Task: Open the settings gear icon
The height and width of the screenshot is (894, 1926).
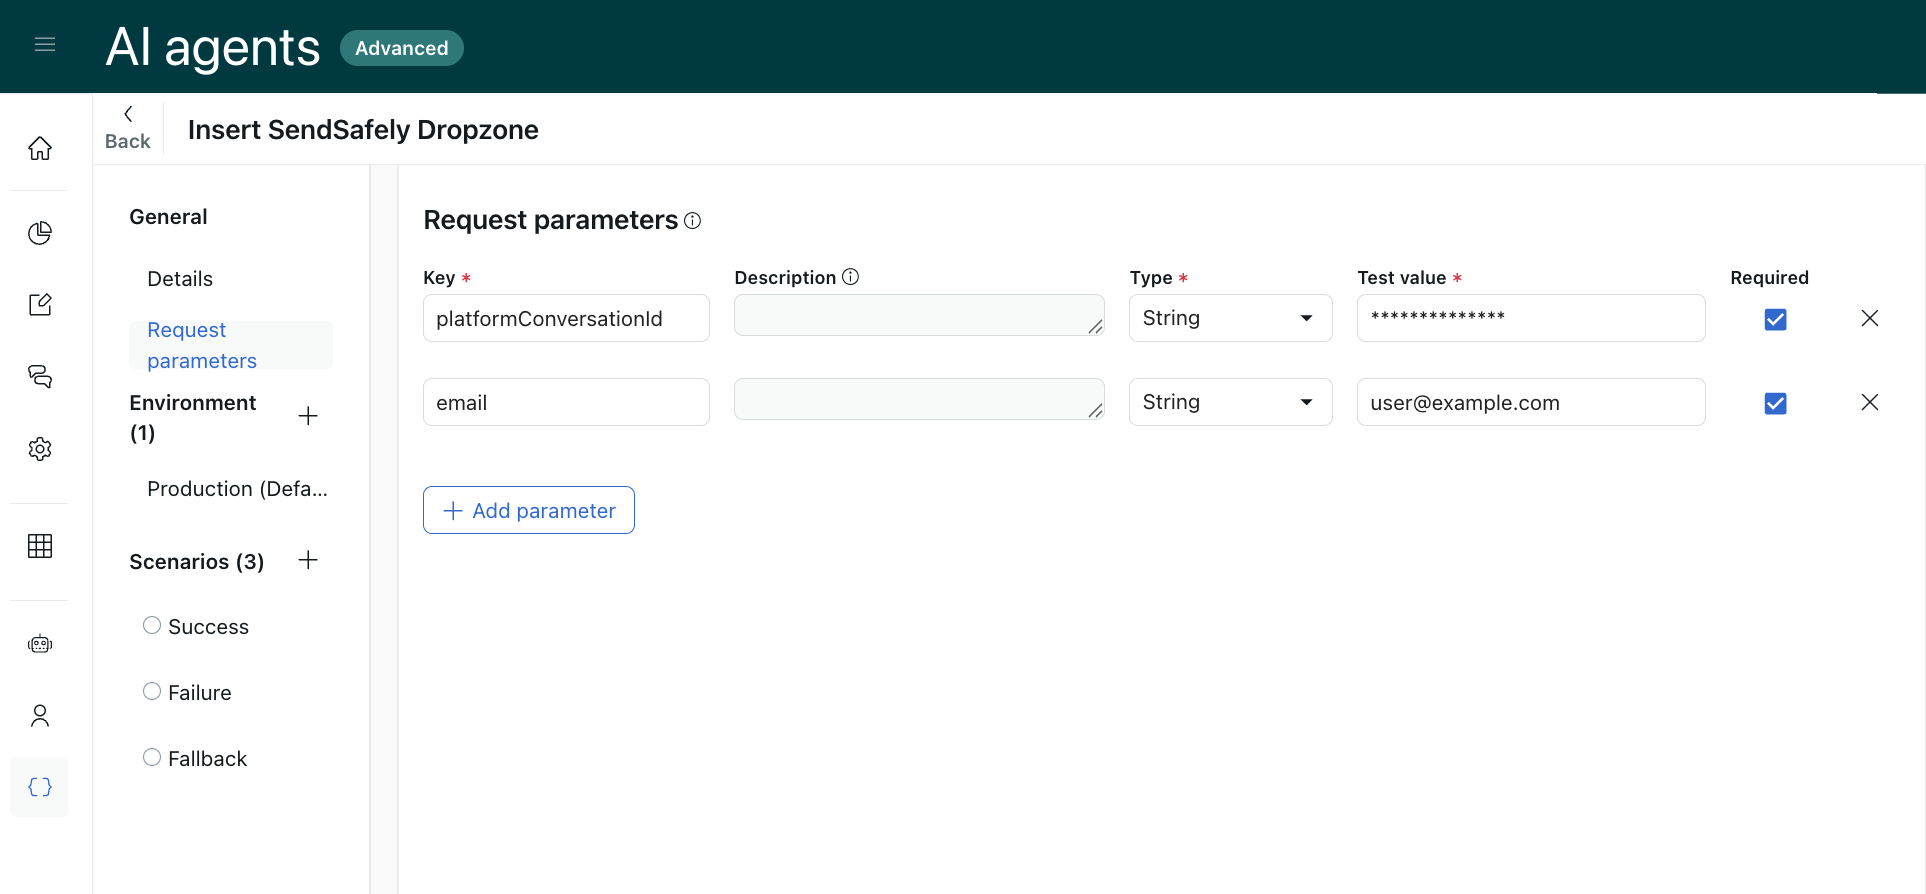Action: pyautogui.click(x=40, y=449)
